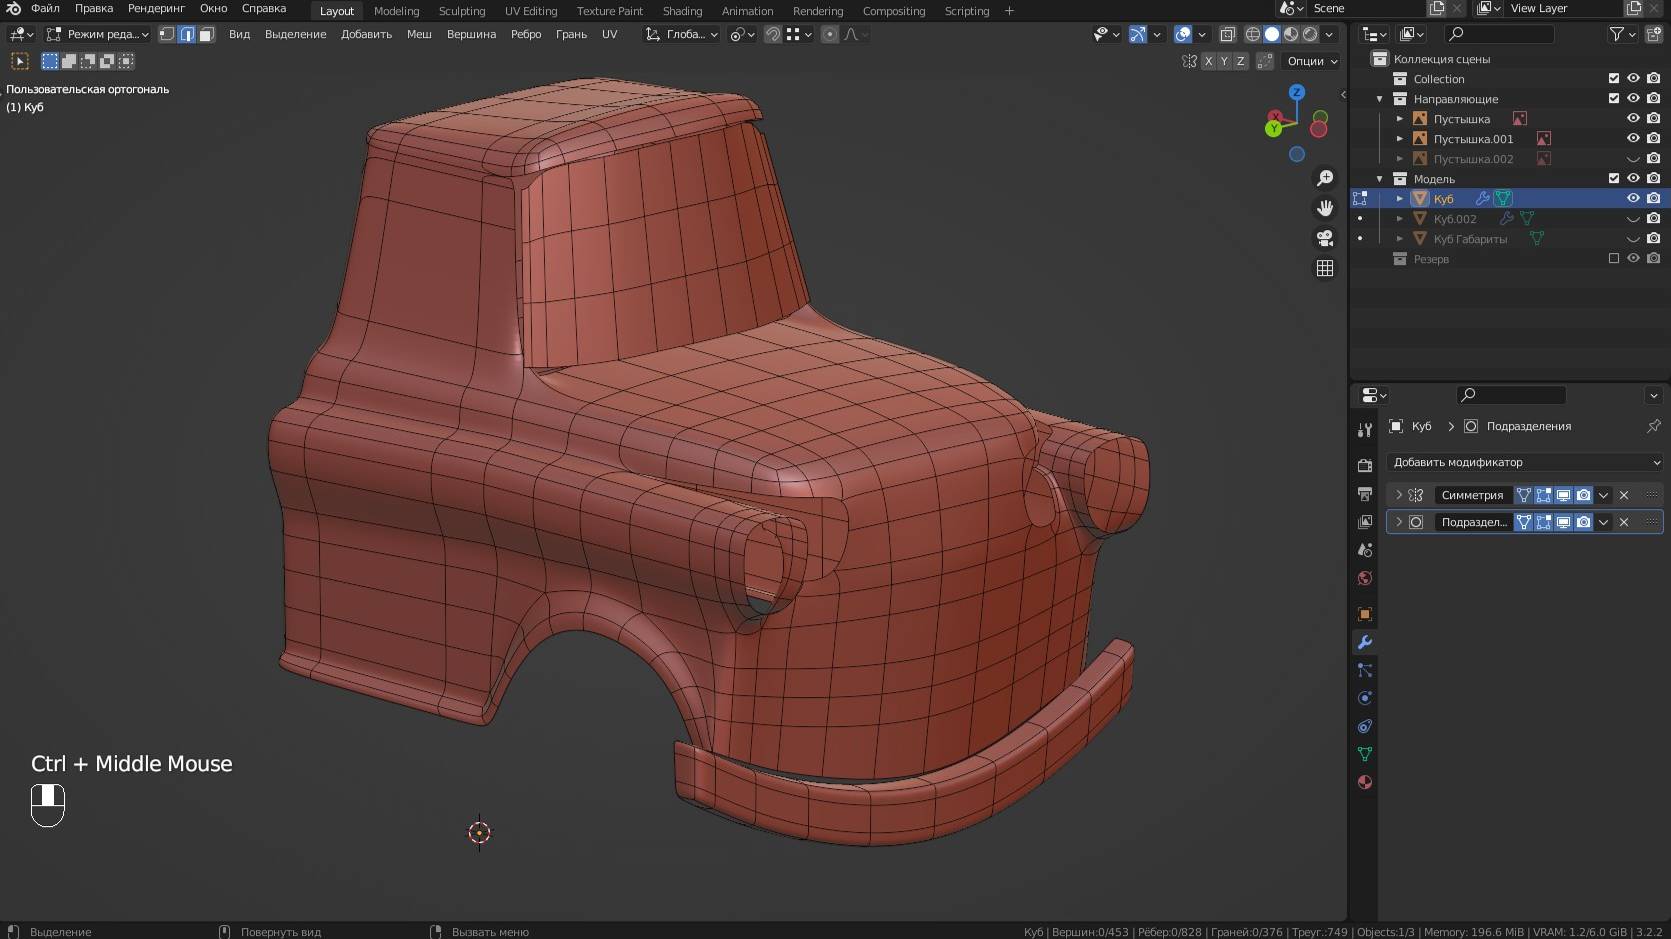1671x939 pixels.
Task: Switch to wireframe shading
Action: click(x=1252, y=34)
